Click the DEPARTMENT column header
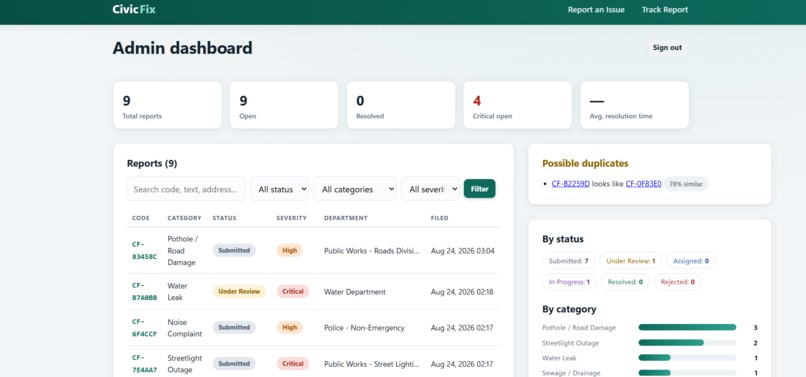 tap(345, 218)
